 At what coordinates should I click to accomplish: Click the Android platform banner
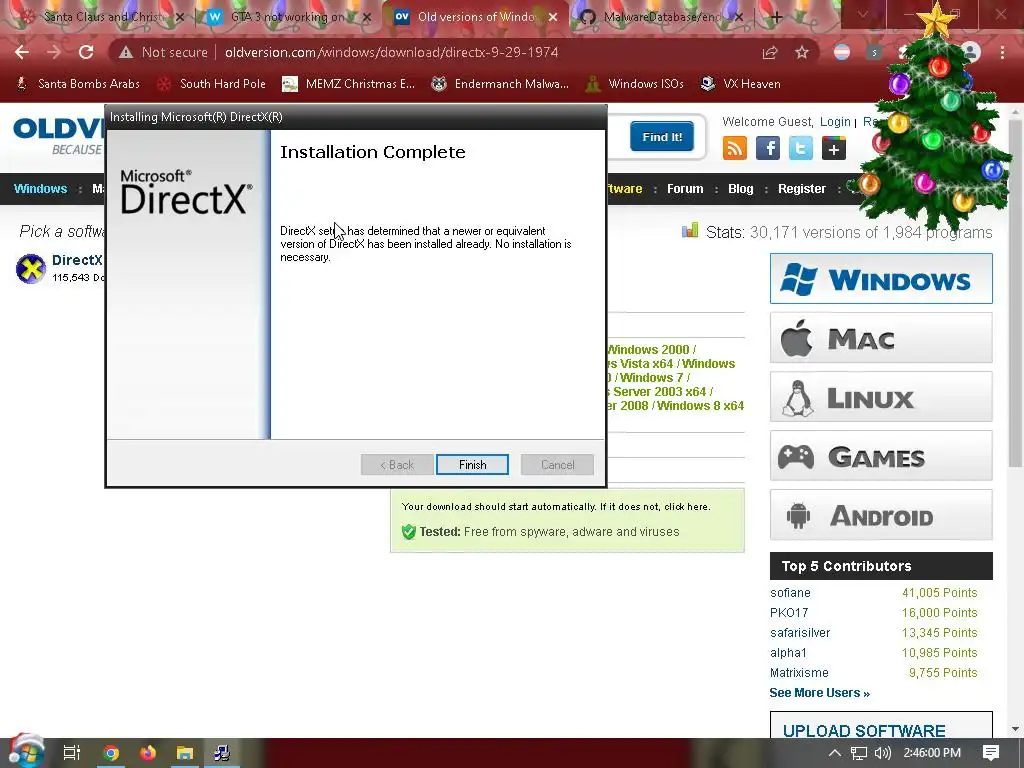click(881, 515)
